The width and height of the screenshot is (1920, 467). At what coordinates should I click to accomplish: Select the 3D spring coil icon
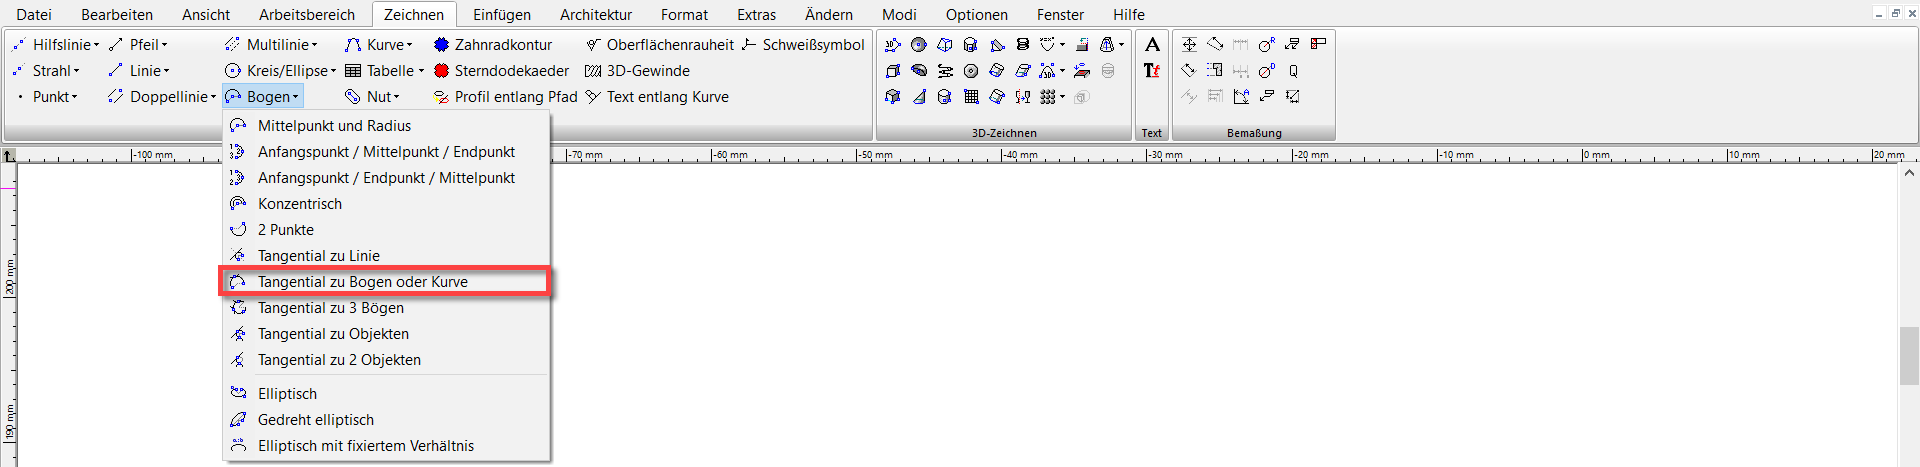1023,44
